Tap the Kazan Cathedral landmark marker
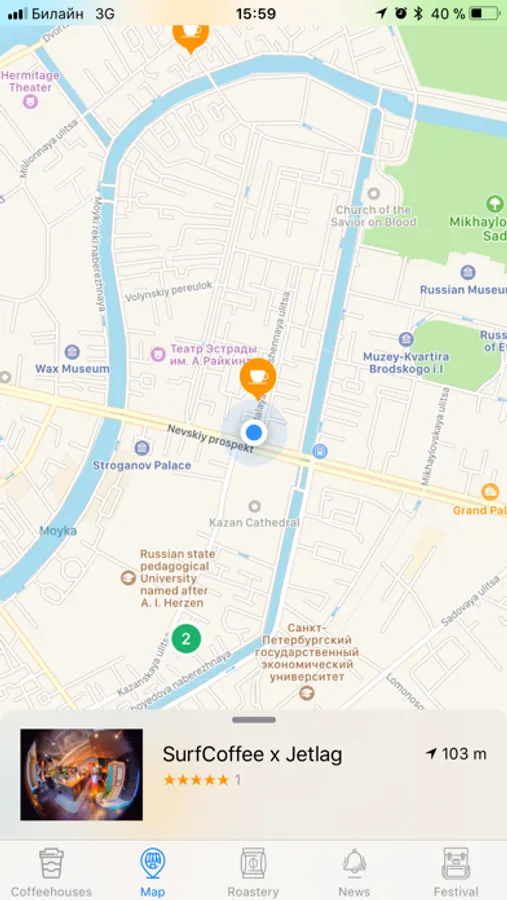This screenshot has height=900, width=507. (x=254, y=507)
